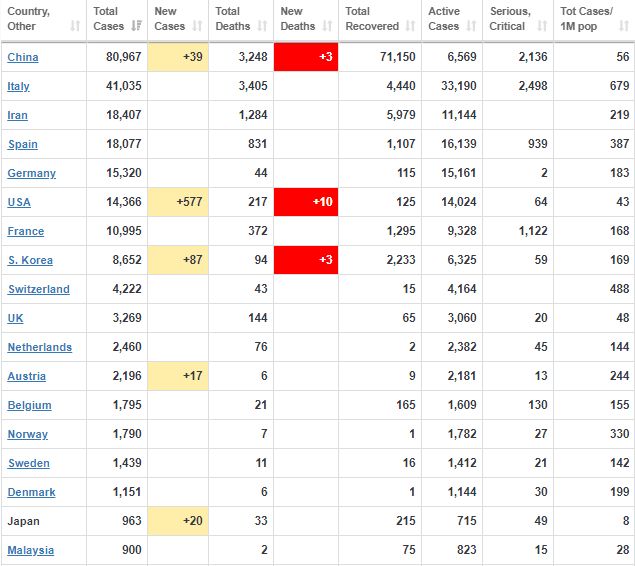635x566 pixels.
Task: Open the Netherlands country link
Action: click(x=40, y=347)
